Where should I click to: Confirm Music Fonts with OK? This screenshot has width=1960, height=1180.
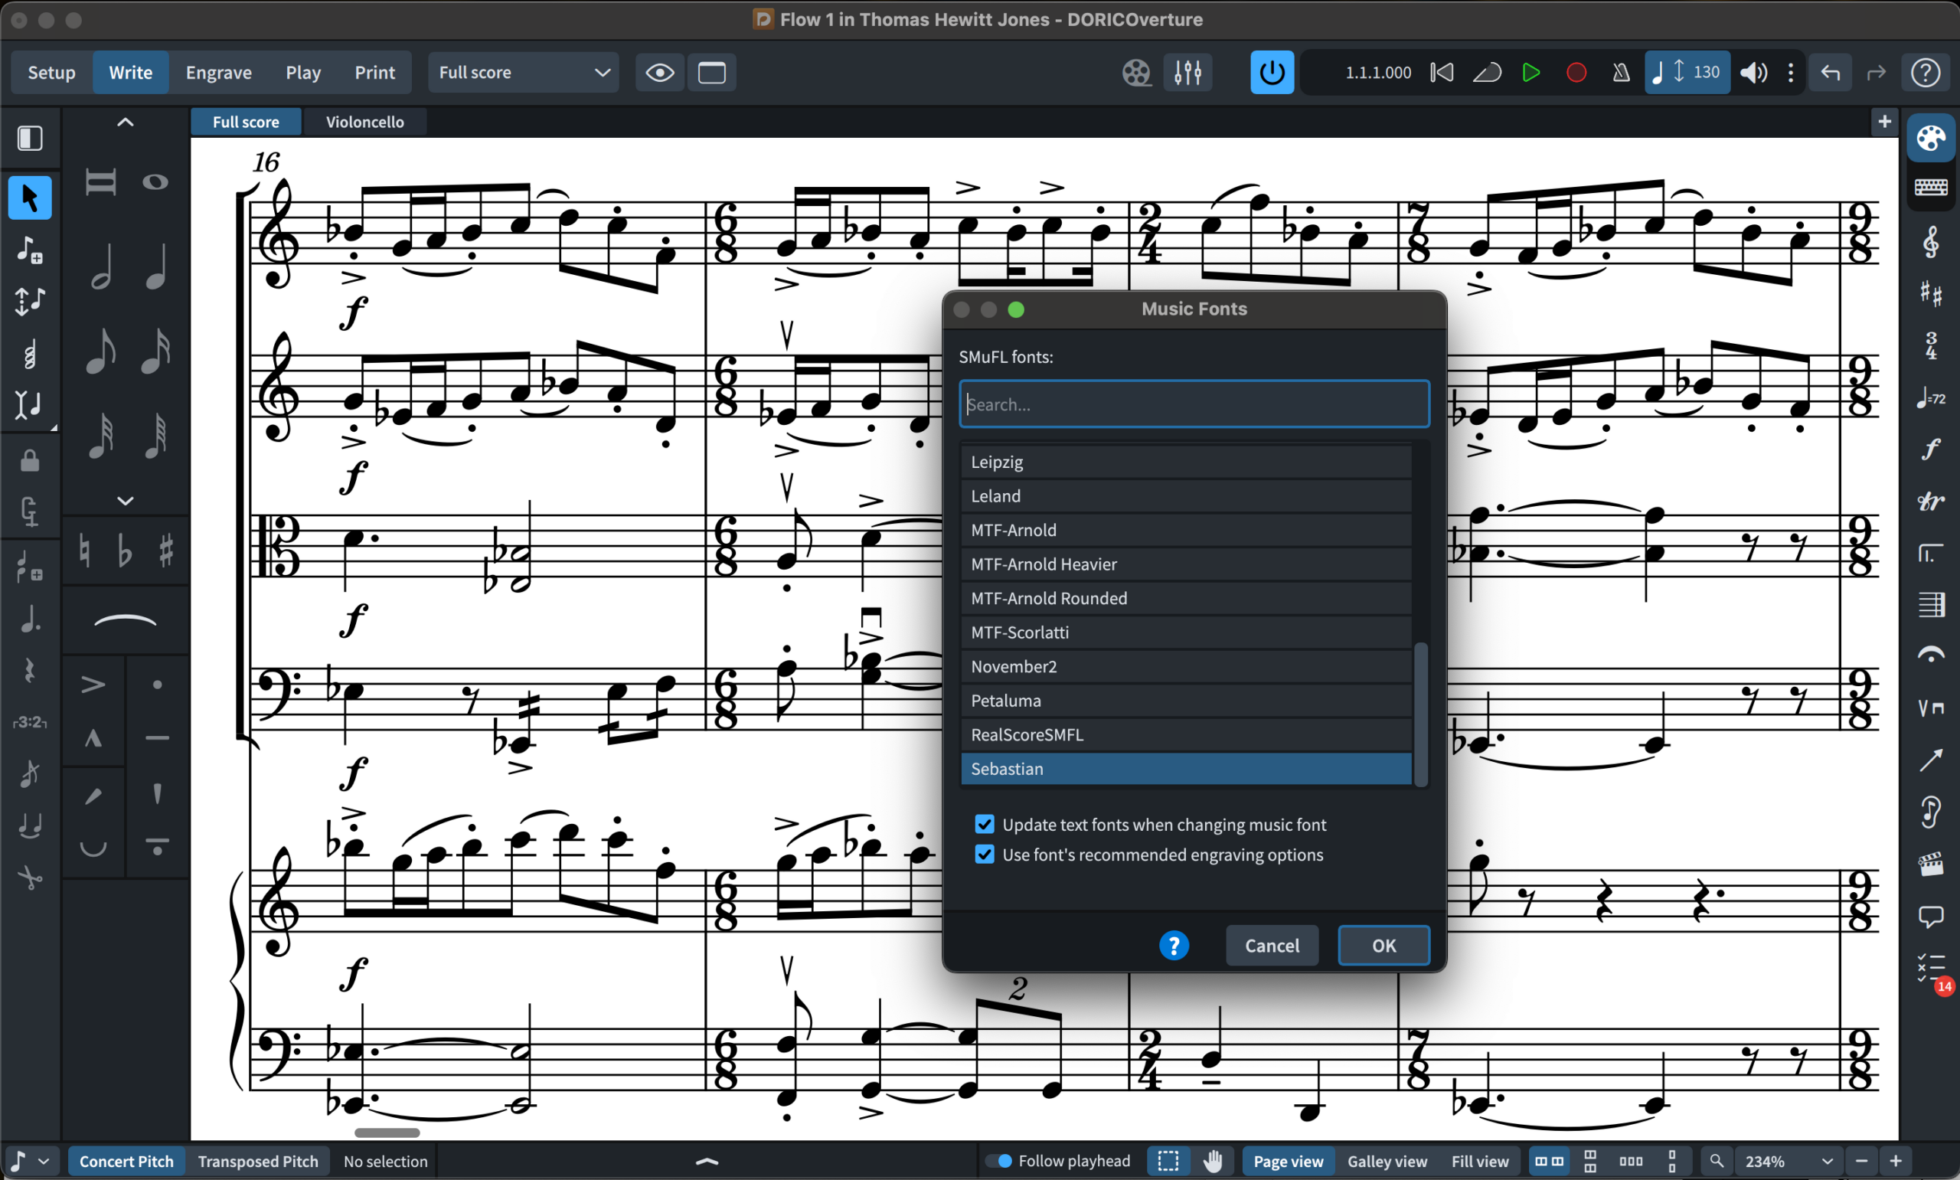1383,945
